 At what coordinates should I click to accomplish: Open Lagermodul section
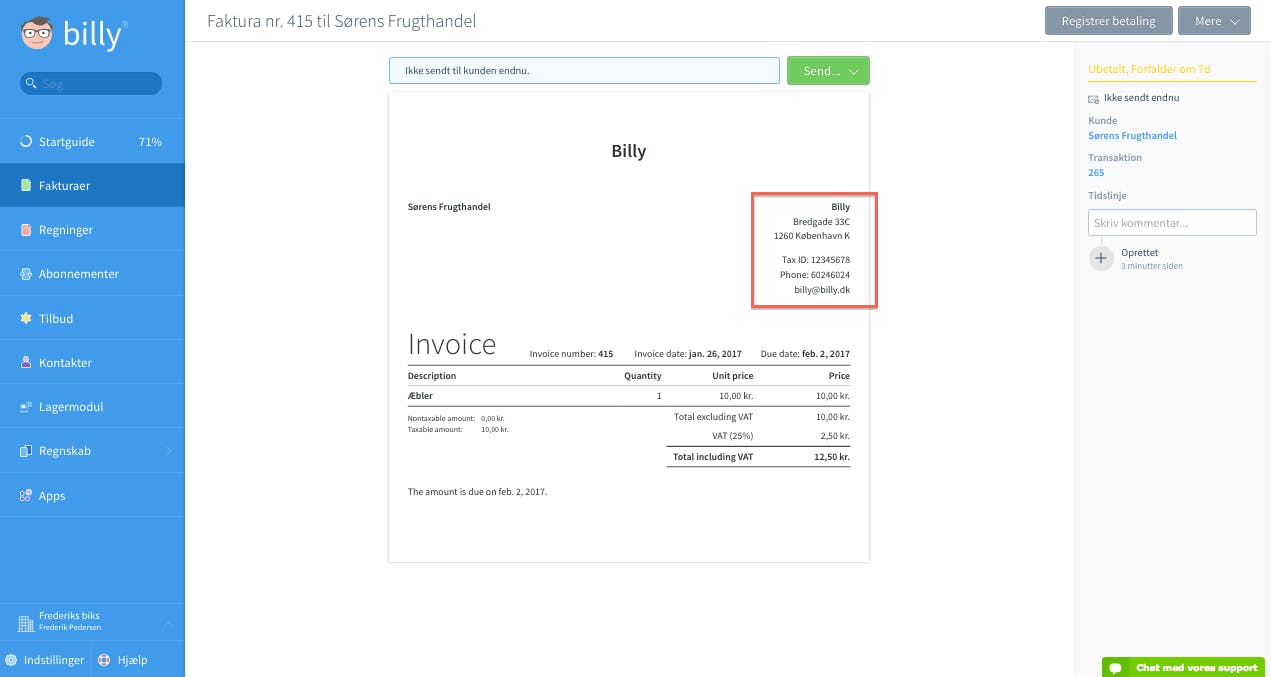pos(92,407)
